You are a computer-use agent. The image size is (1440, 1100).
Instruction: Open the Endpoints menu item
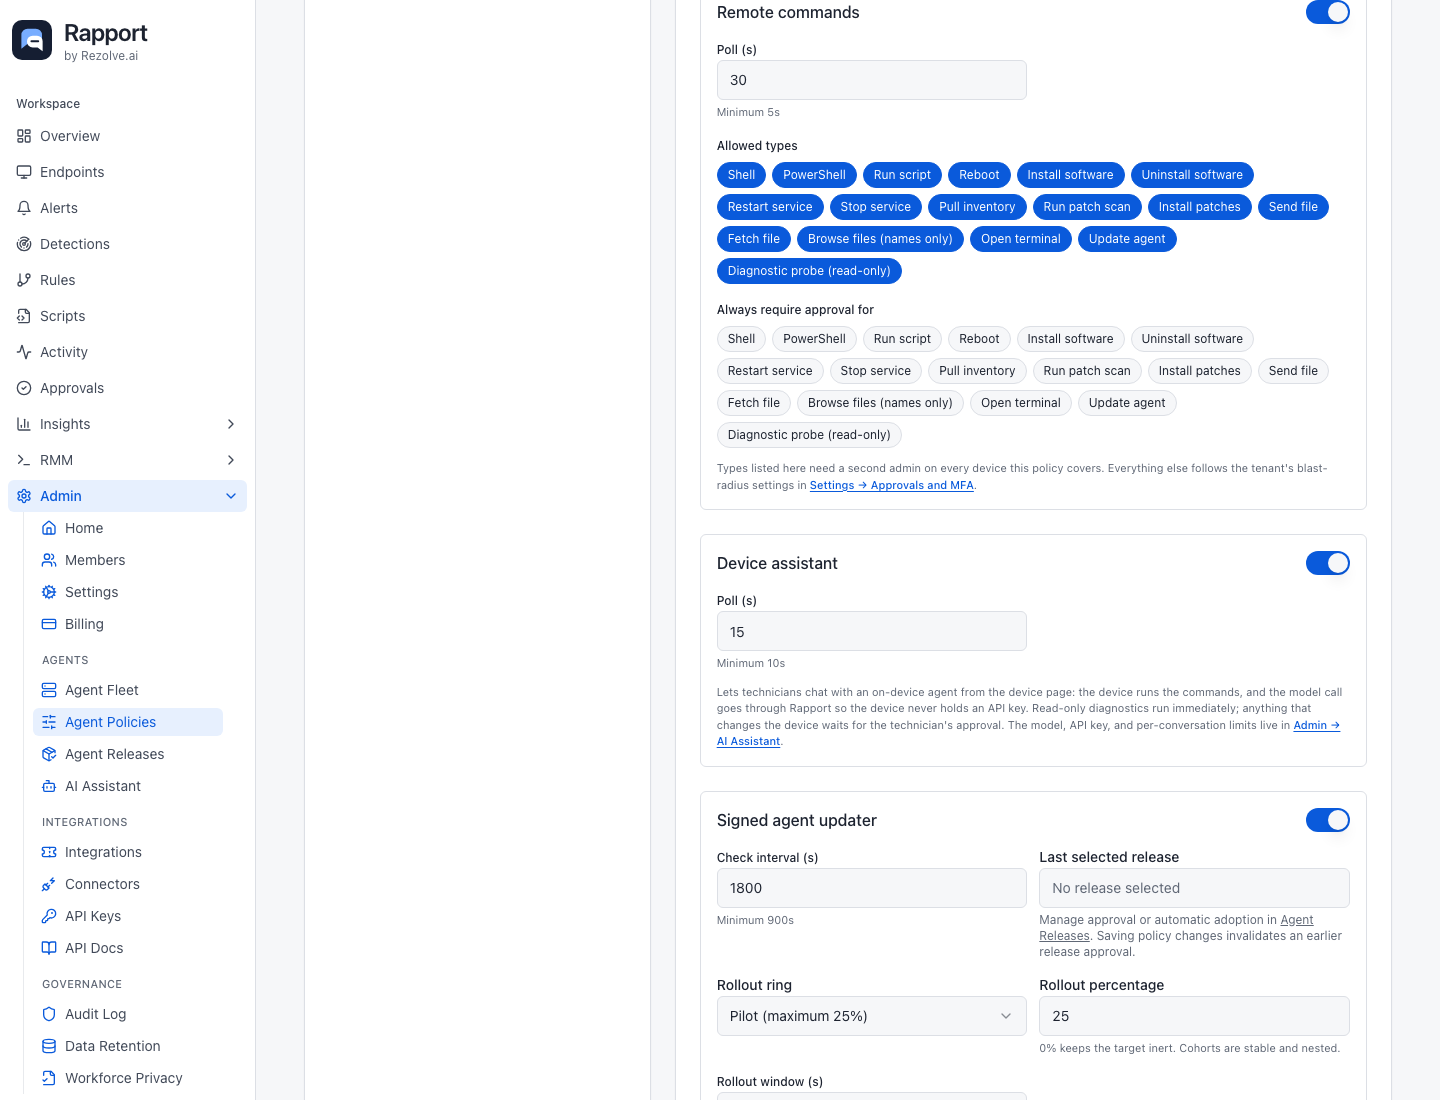(128, 172)
